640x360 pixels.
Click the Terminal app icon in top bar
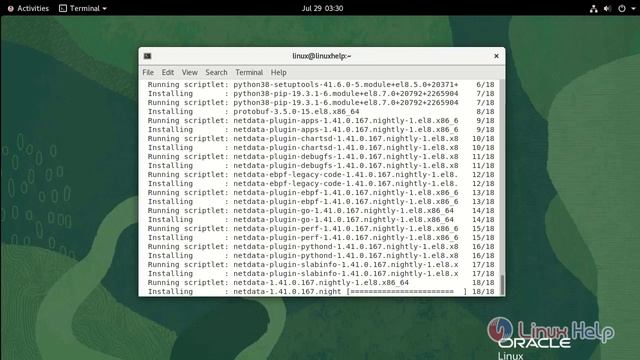click(63, 8)
